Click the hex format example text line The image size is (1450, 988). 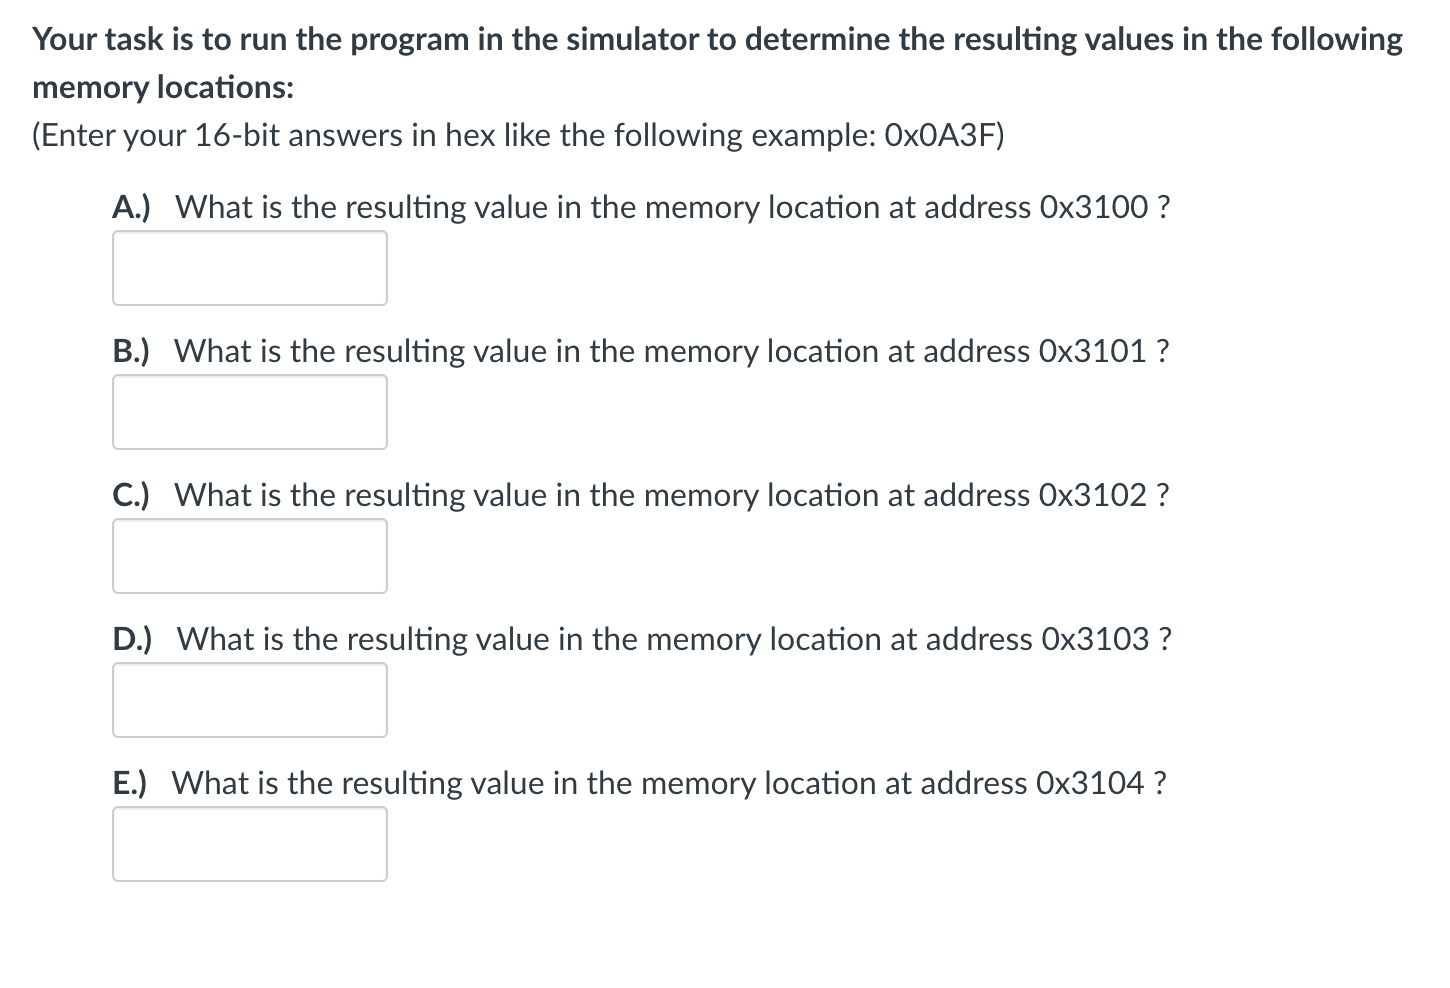[x=518, y=135]
